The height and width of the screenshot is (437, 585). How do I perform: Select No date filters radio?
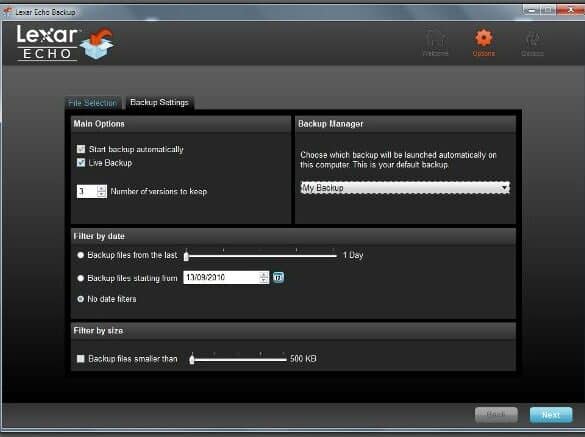point(80,299)
